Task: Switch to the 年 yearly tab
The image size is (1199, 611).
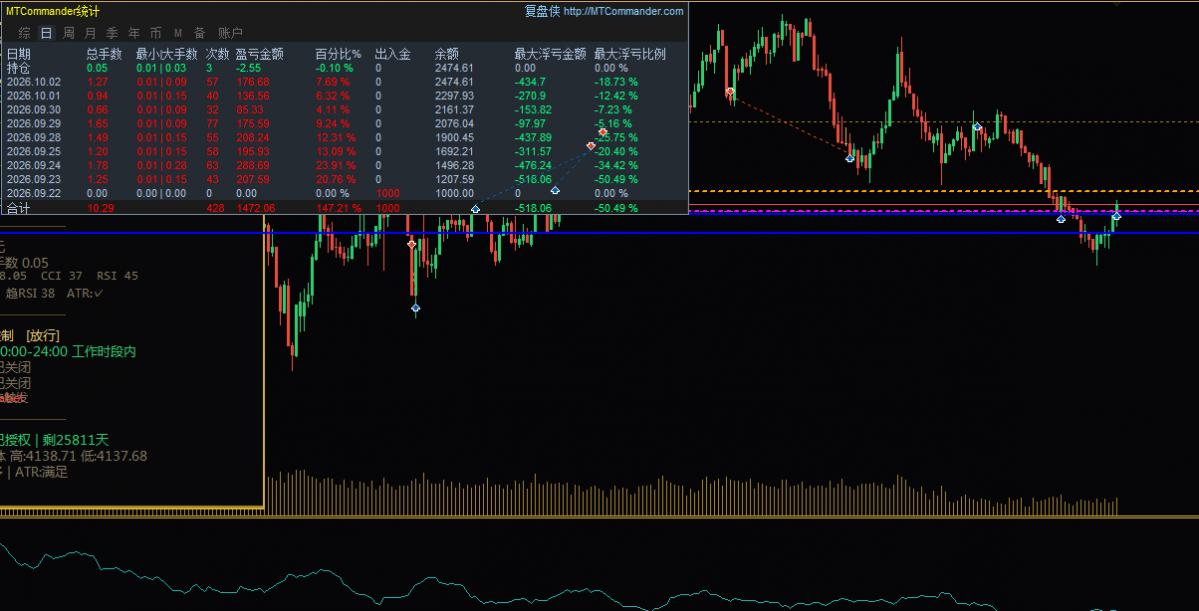Action: (134, 33)
